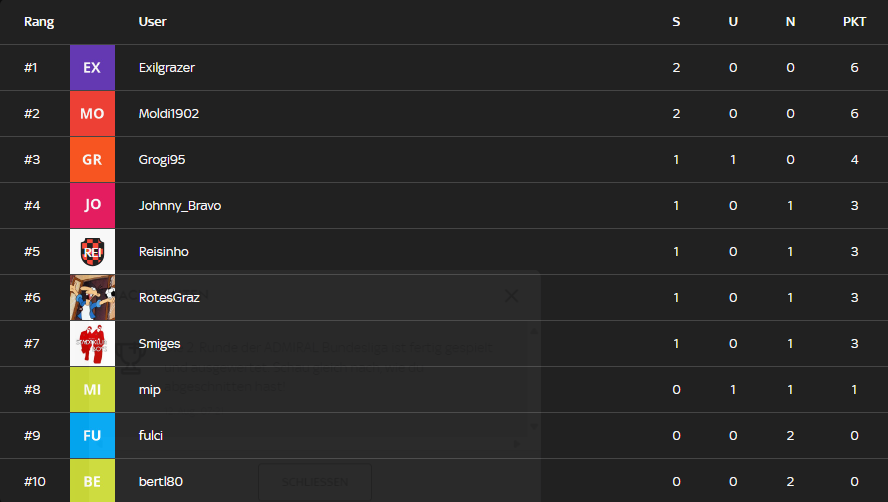Click the blue FU avatar badge
888x502 pixels.
pyautogui.click(x=92, y=435)
